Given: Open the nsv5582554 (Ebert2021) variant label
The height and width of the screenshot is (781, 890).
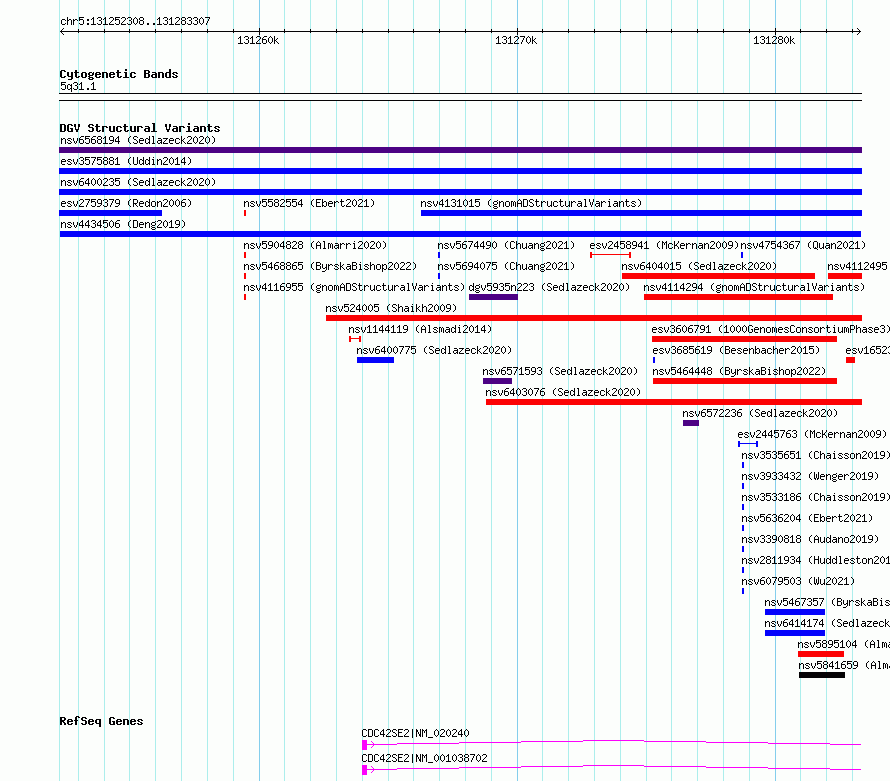Looking at the screenshot, I should pos(309,203).
